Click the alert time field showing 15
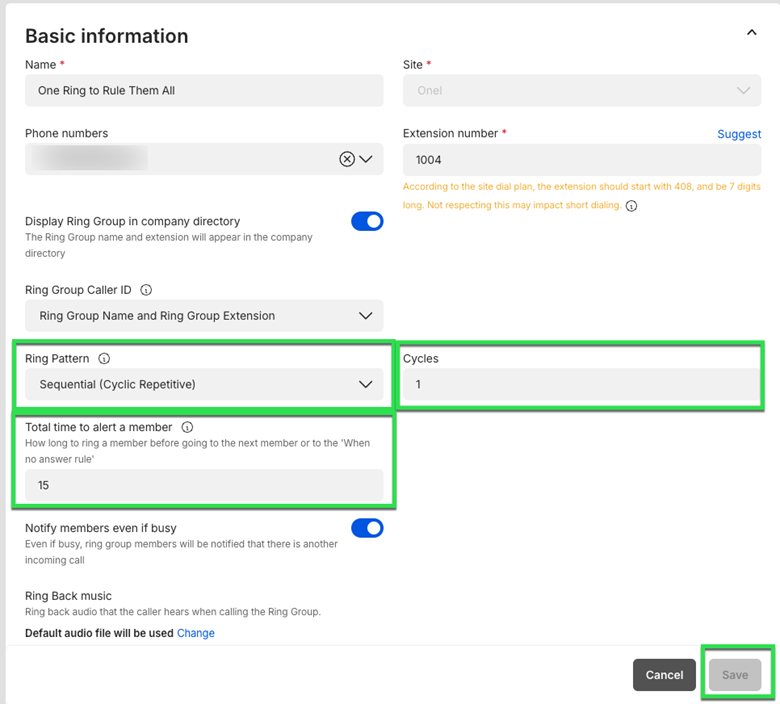Image resolution: width=780 pixels, height=704 pixels. pyautogui.click(x=204, y=485)
